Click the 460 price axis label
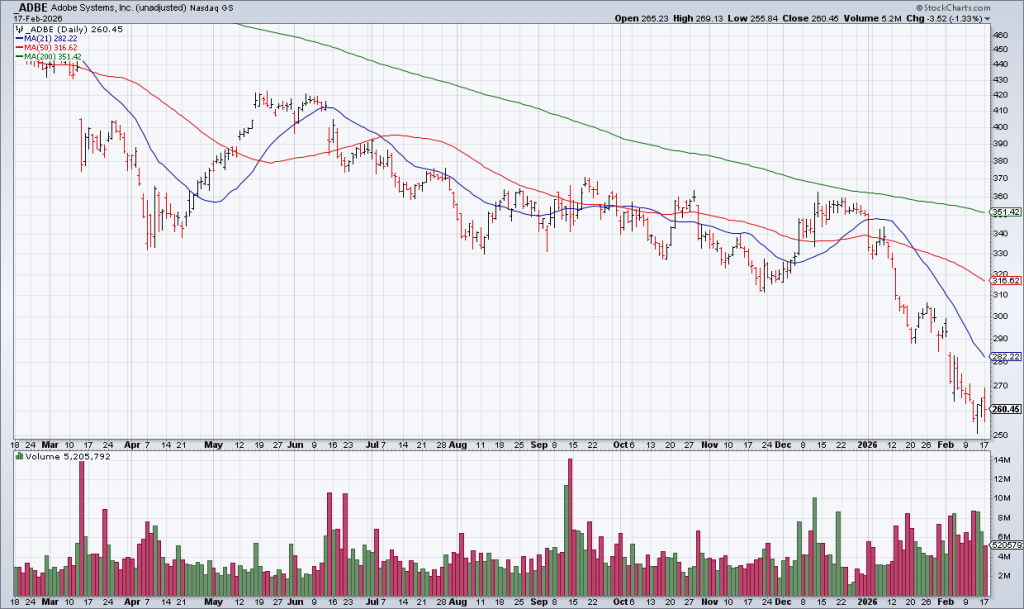 (x=1000, y=35)
